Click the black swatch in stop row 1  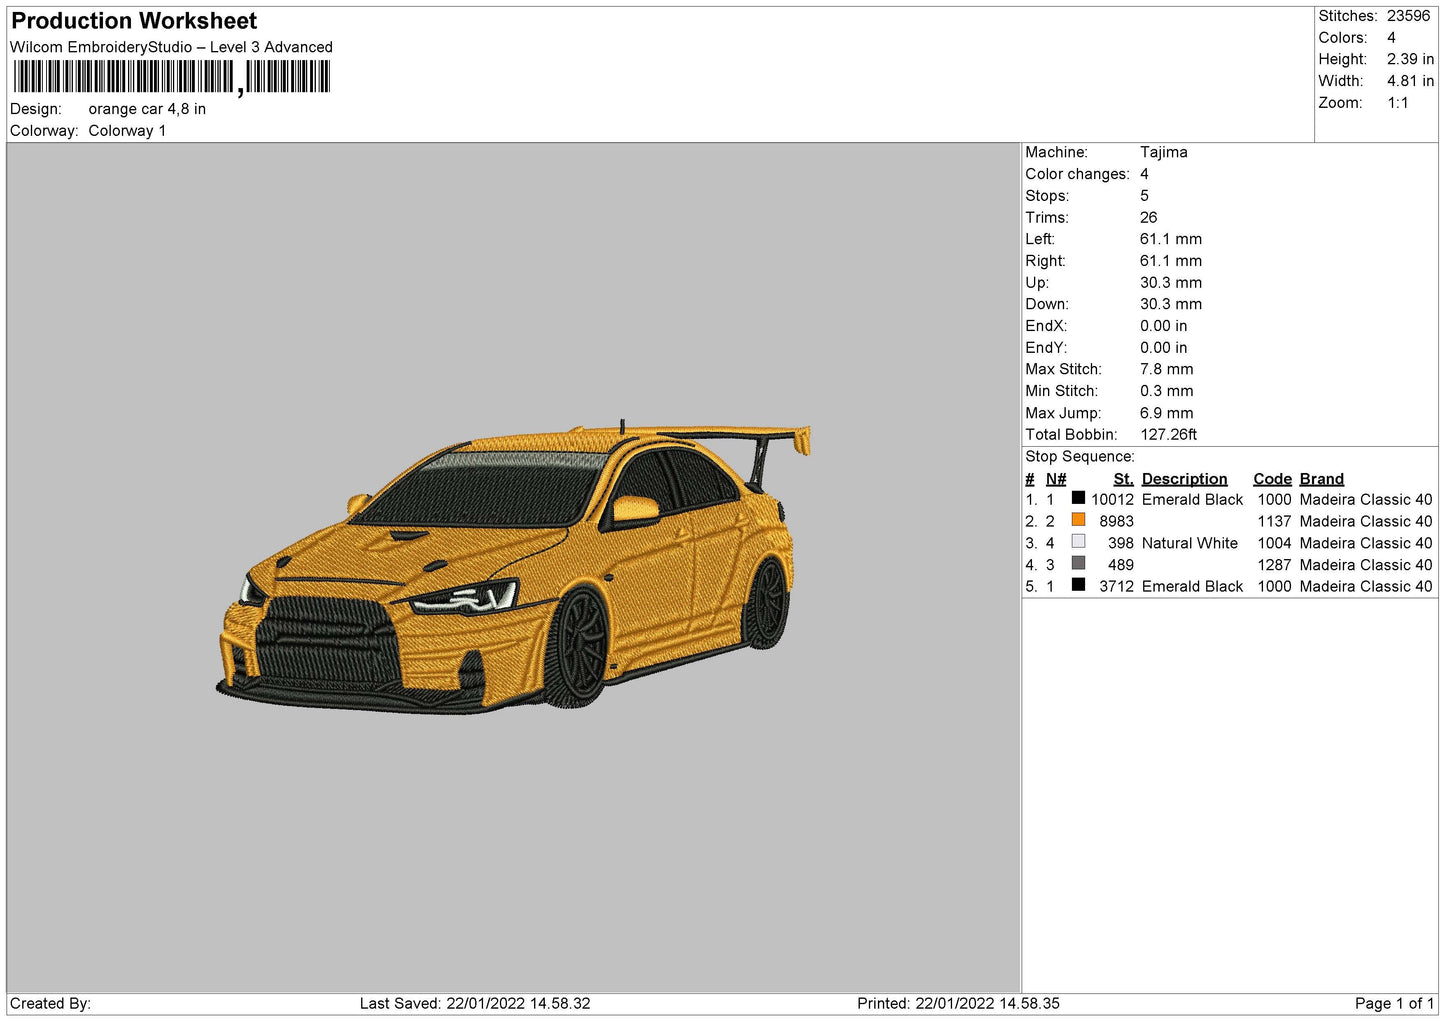(x=1078, y=498)
